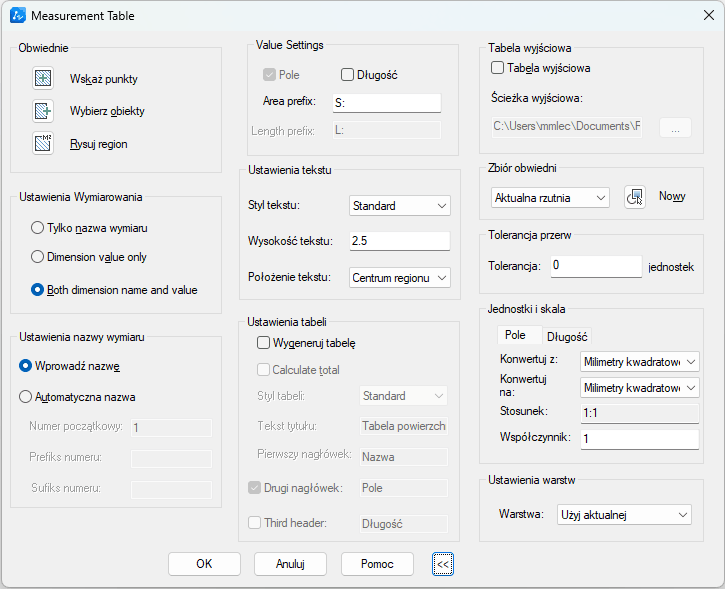725x589 pixels.
Task: Click the Area prefix input field
Action: pyautogui.click(x=386, y=103)
